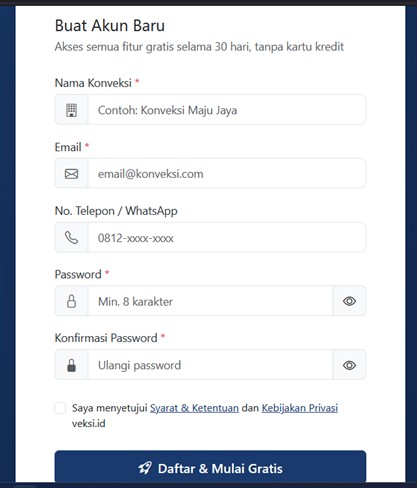Open the Kebijakan Privasi link
417x488 pixels.
click(x=300, y=408)
